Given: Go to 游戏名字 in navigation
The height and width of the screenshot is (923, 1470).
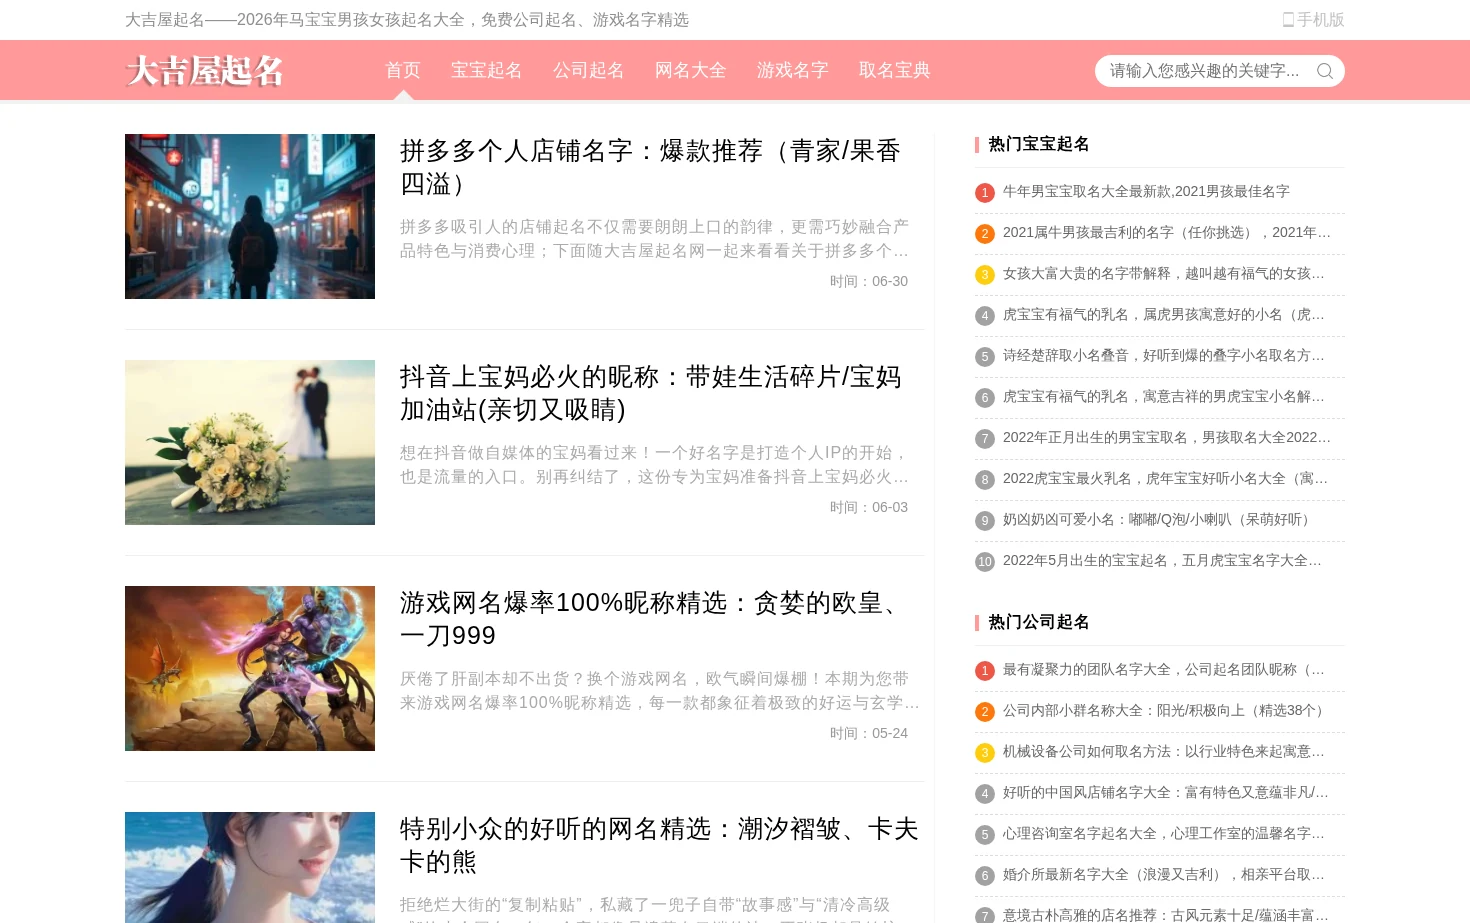Looking at the screenshot, I should click(x=793, y=70).
